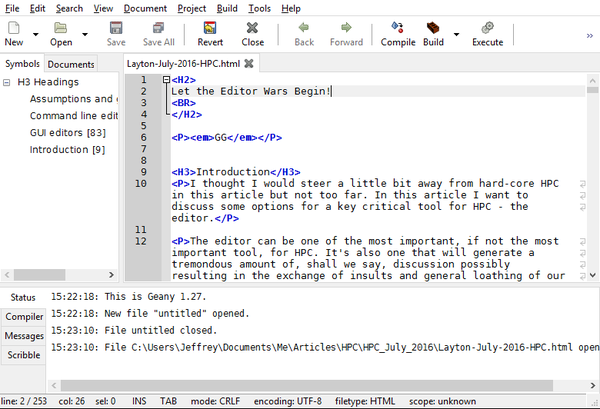Click the Revert toolbar icon
Screen dimensions: 600x409
pos(210,28)
